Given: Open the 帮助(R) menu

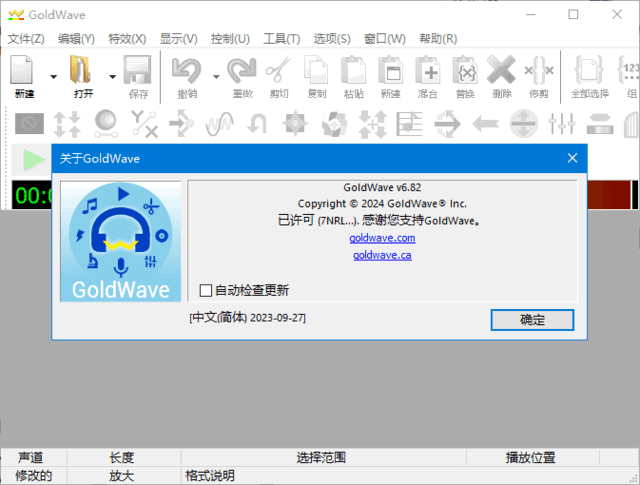Looking at the screenshot, I should [438, 39].
